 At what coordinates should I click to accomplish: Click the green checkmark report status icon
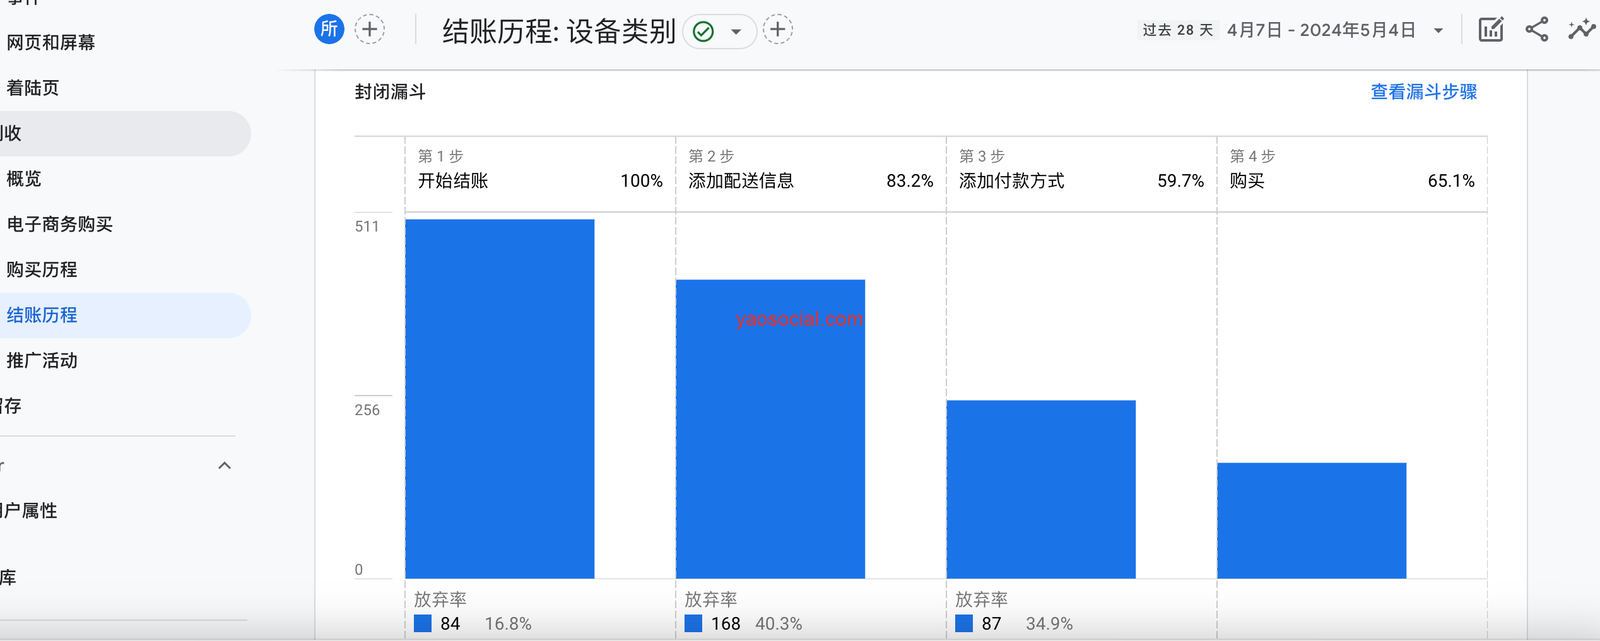coord(704,32)
